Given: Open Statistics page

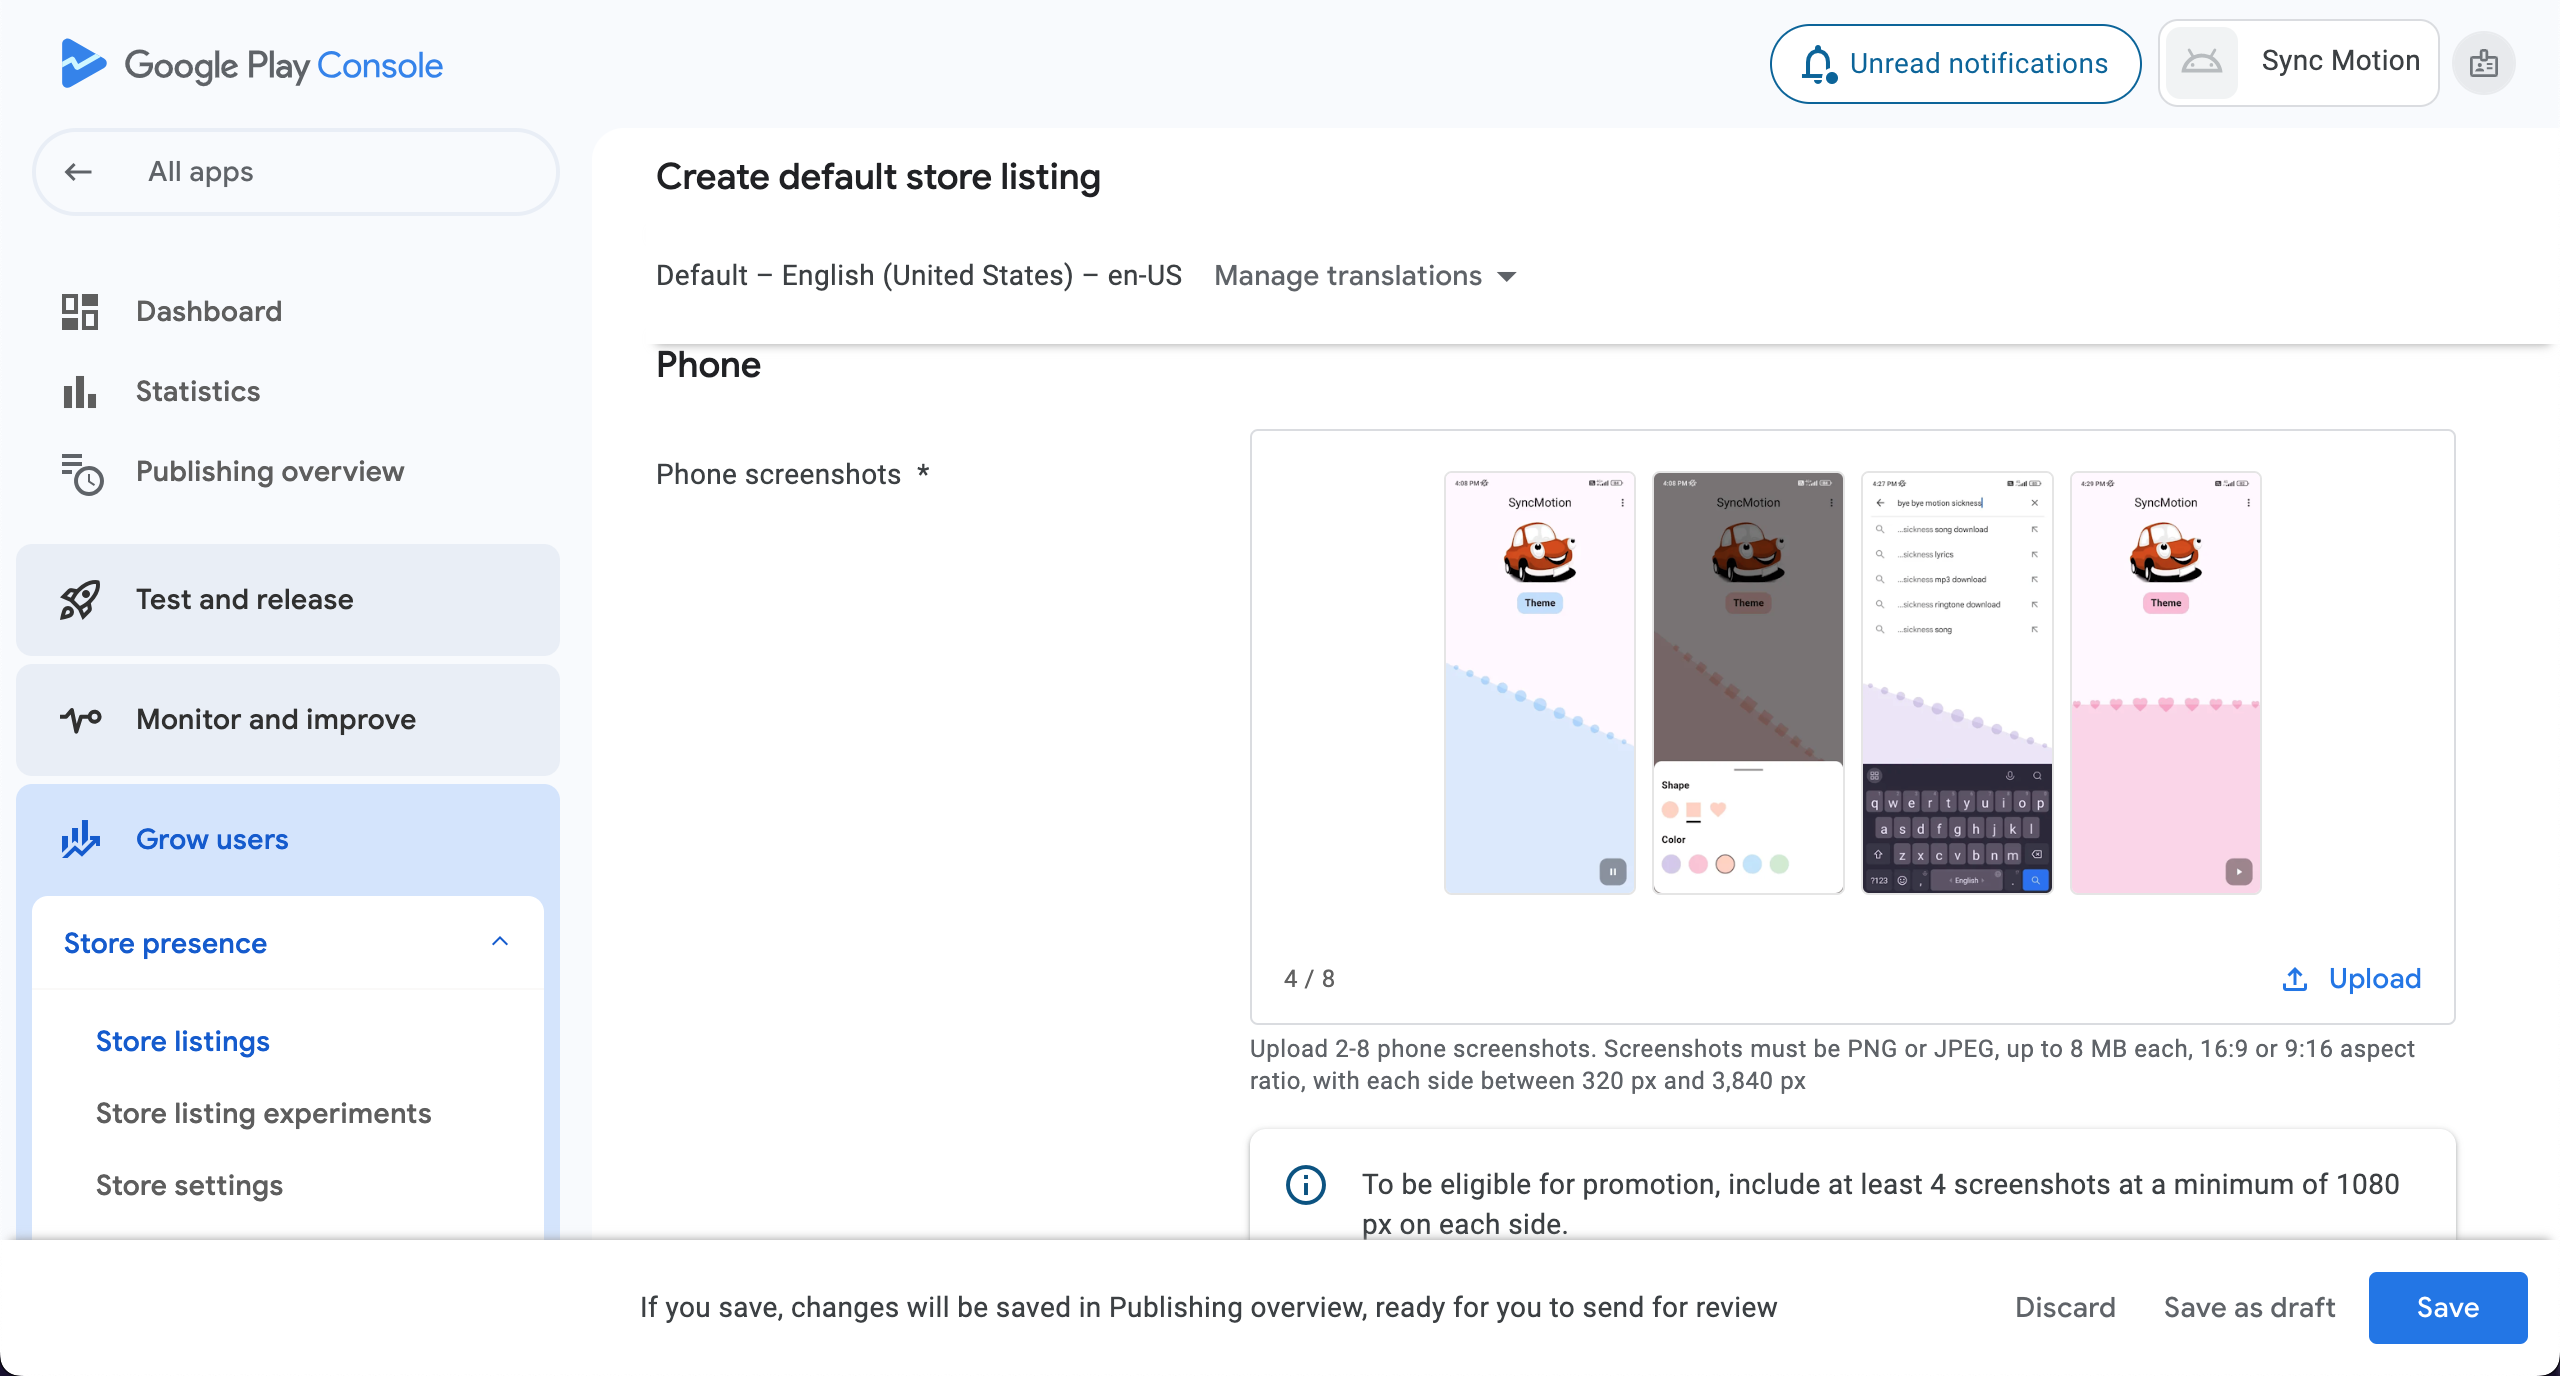Looking at the screenshot, I should point(198,392).
